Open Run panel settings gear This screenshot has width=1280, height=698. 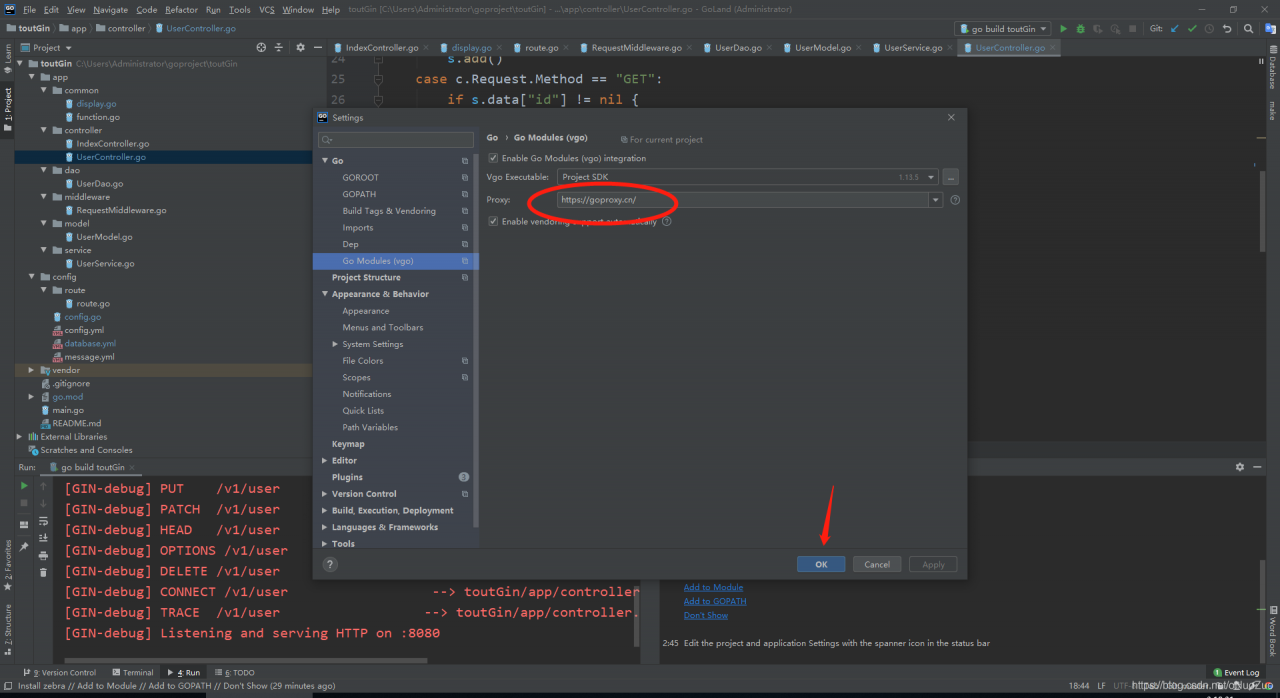click(1240, 467)
